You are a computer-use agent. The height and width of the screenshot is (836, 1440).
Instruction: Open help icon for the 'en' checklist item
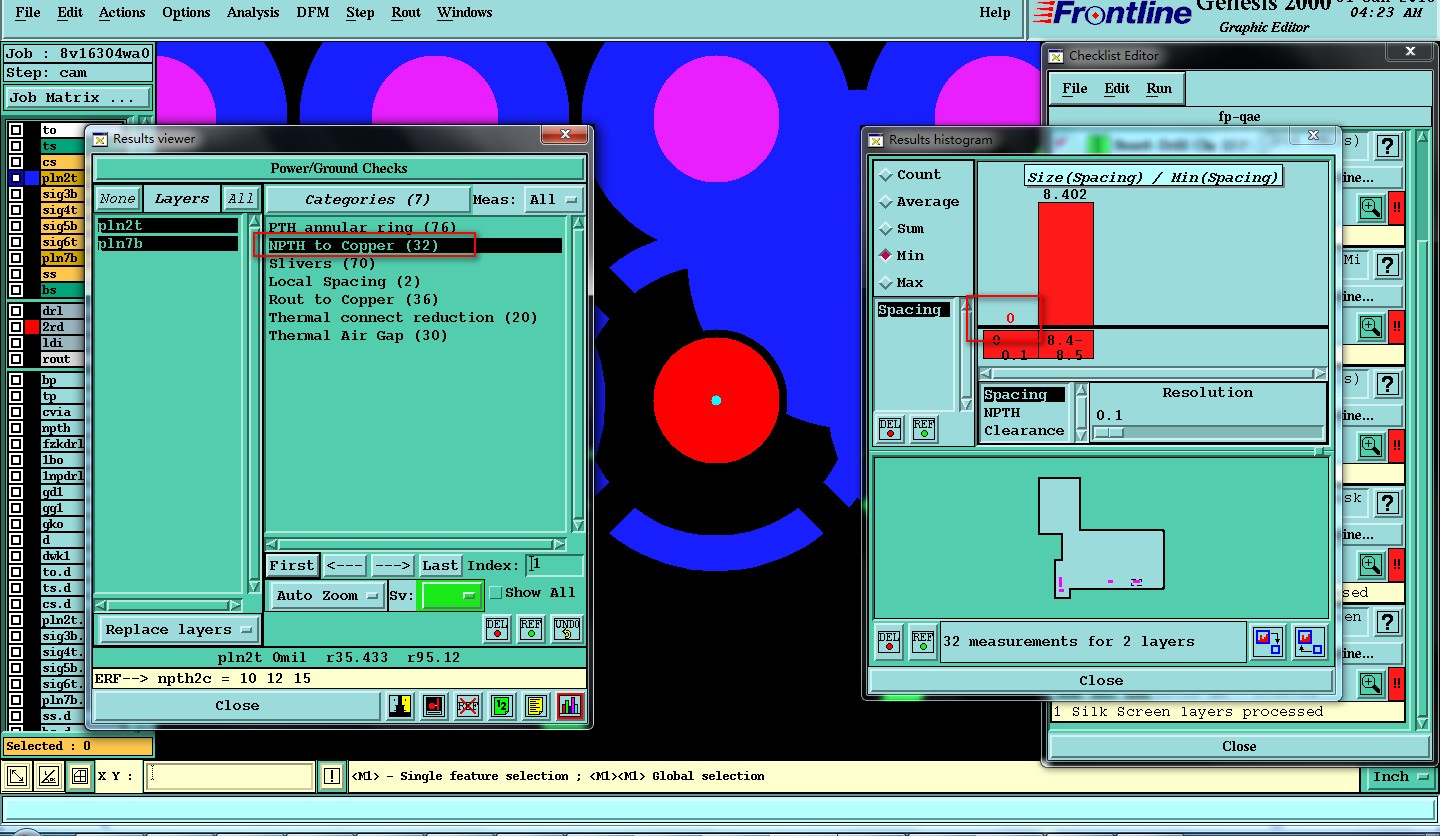point(1387,621)
